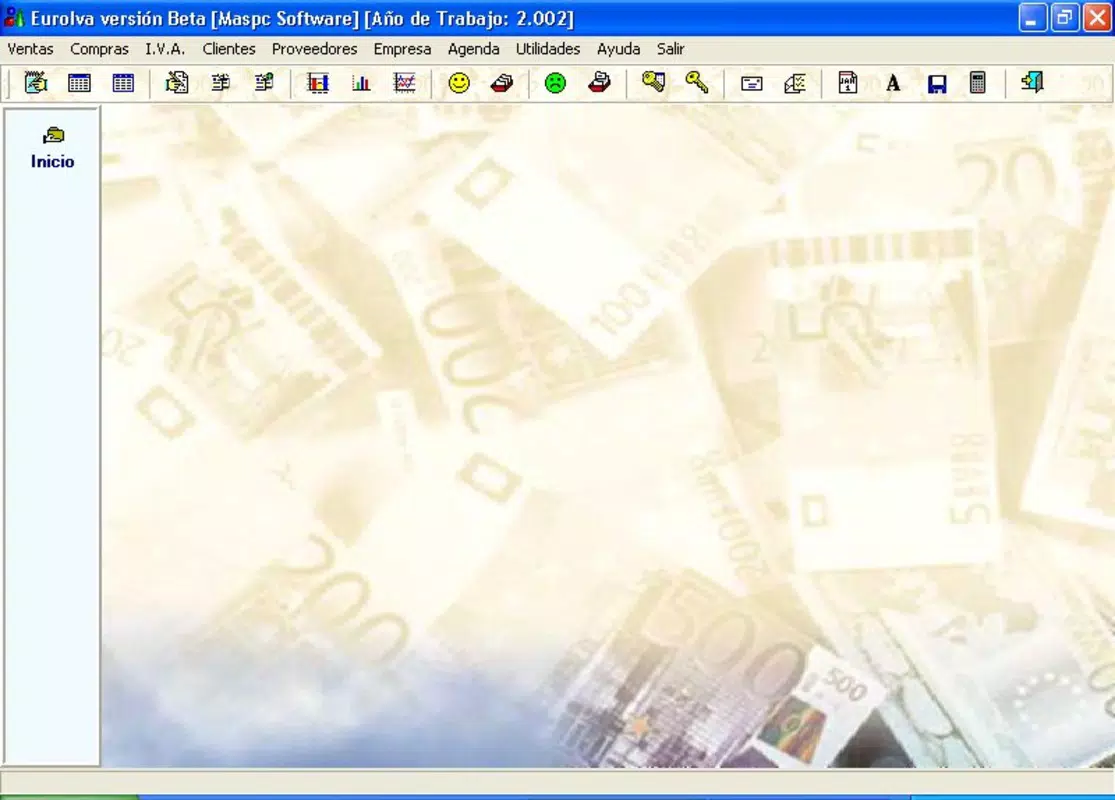Open the stacked bar chart icon
1115x800 pixels.
coord(317,82)
